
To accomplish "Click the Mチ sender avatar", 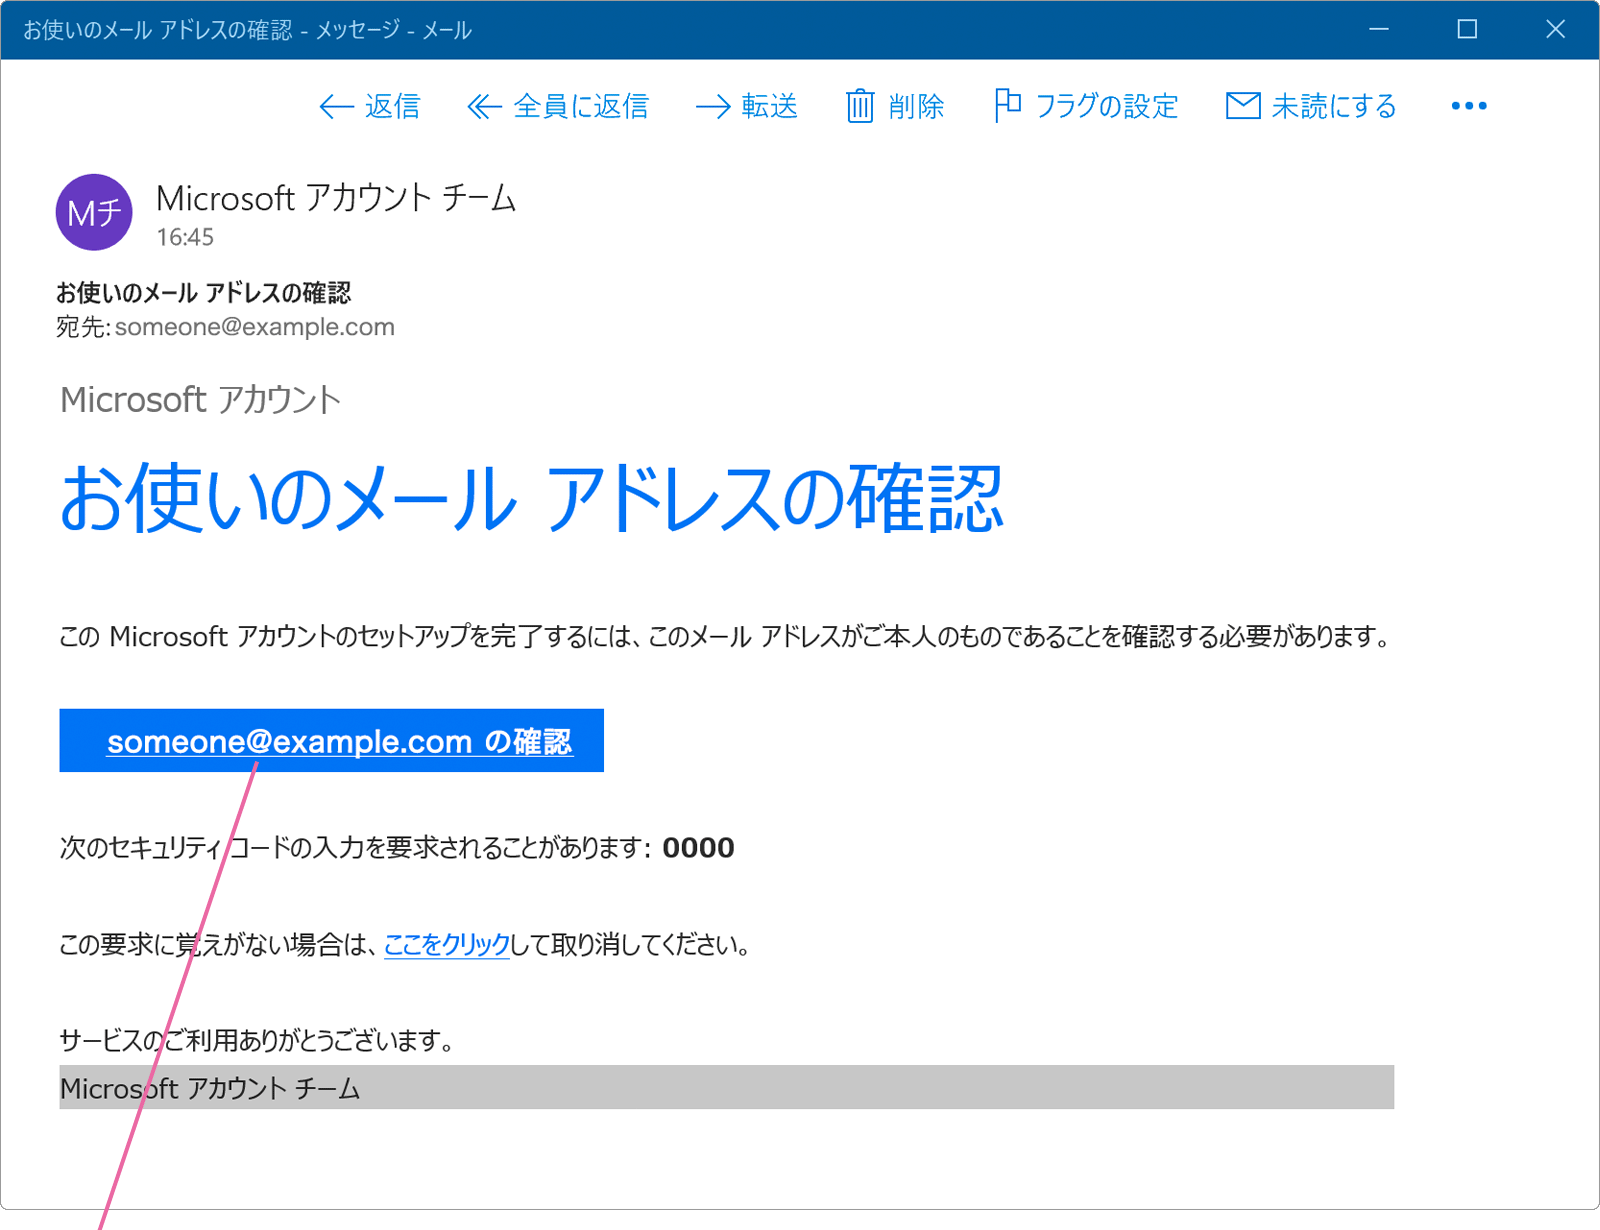I will [x=94, y=212].
